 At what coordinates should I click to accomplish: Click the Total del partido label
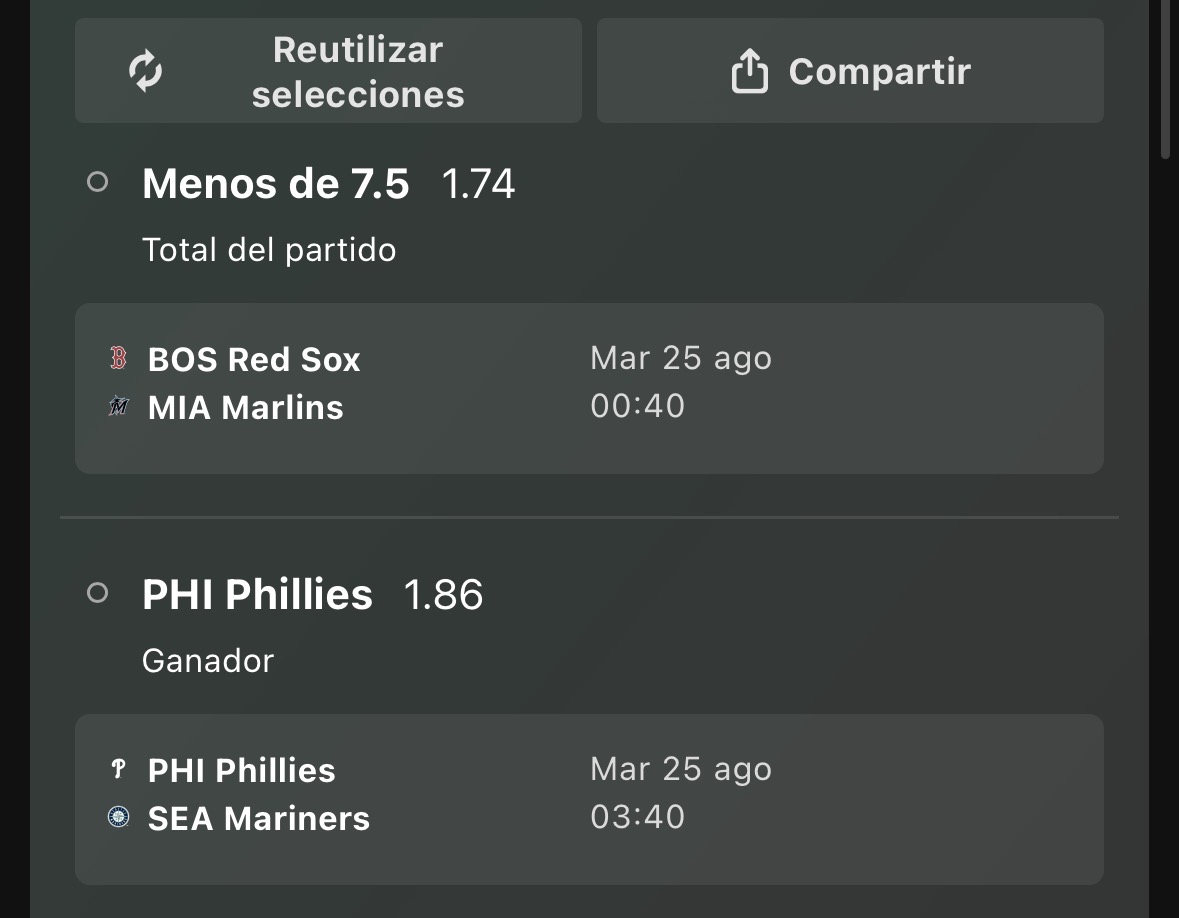pos(269,250)
